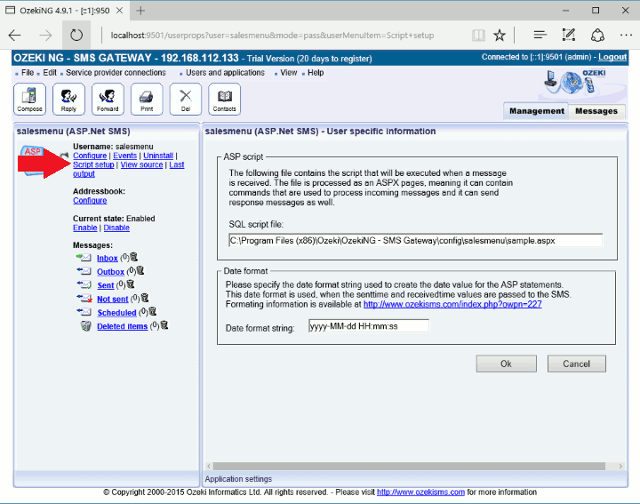Image resolution: width=640 pixels, height=504 pixels.
Task: Open Service provider connections menu
Action: pos(116,73)
